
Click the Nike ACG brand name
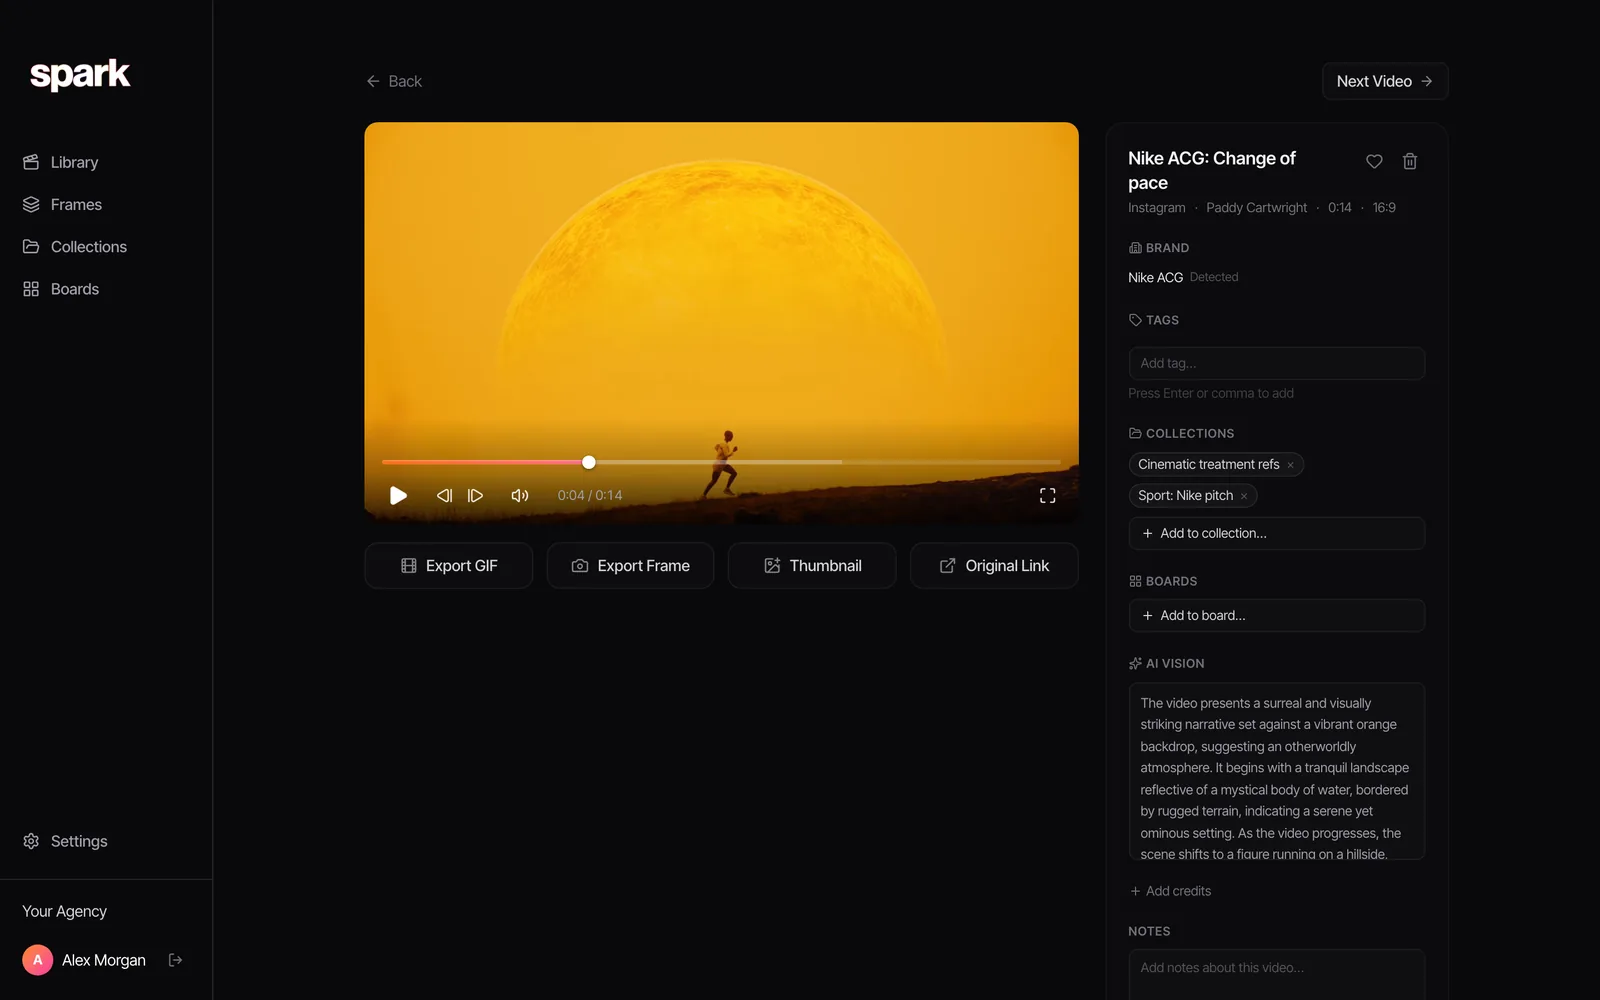(1155, 277)
